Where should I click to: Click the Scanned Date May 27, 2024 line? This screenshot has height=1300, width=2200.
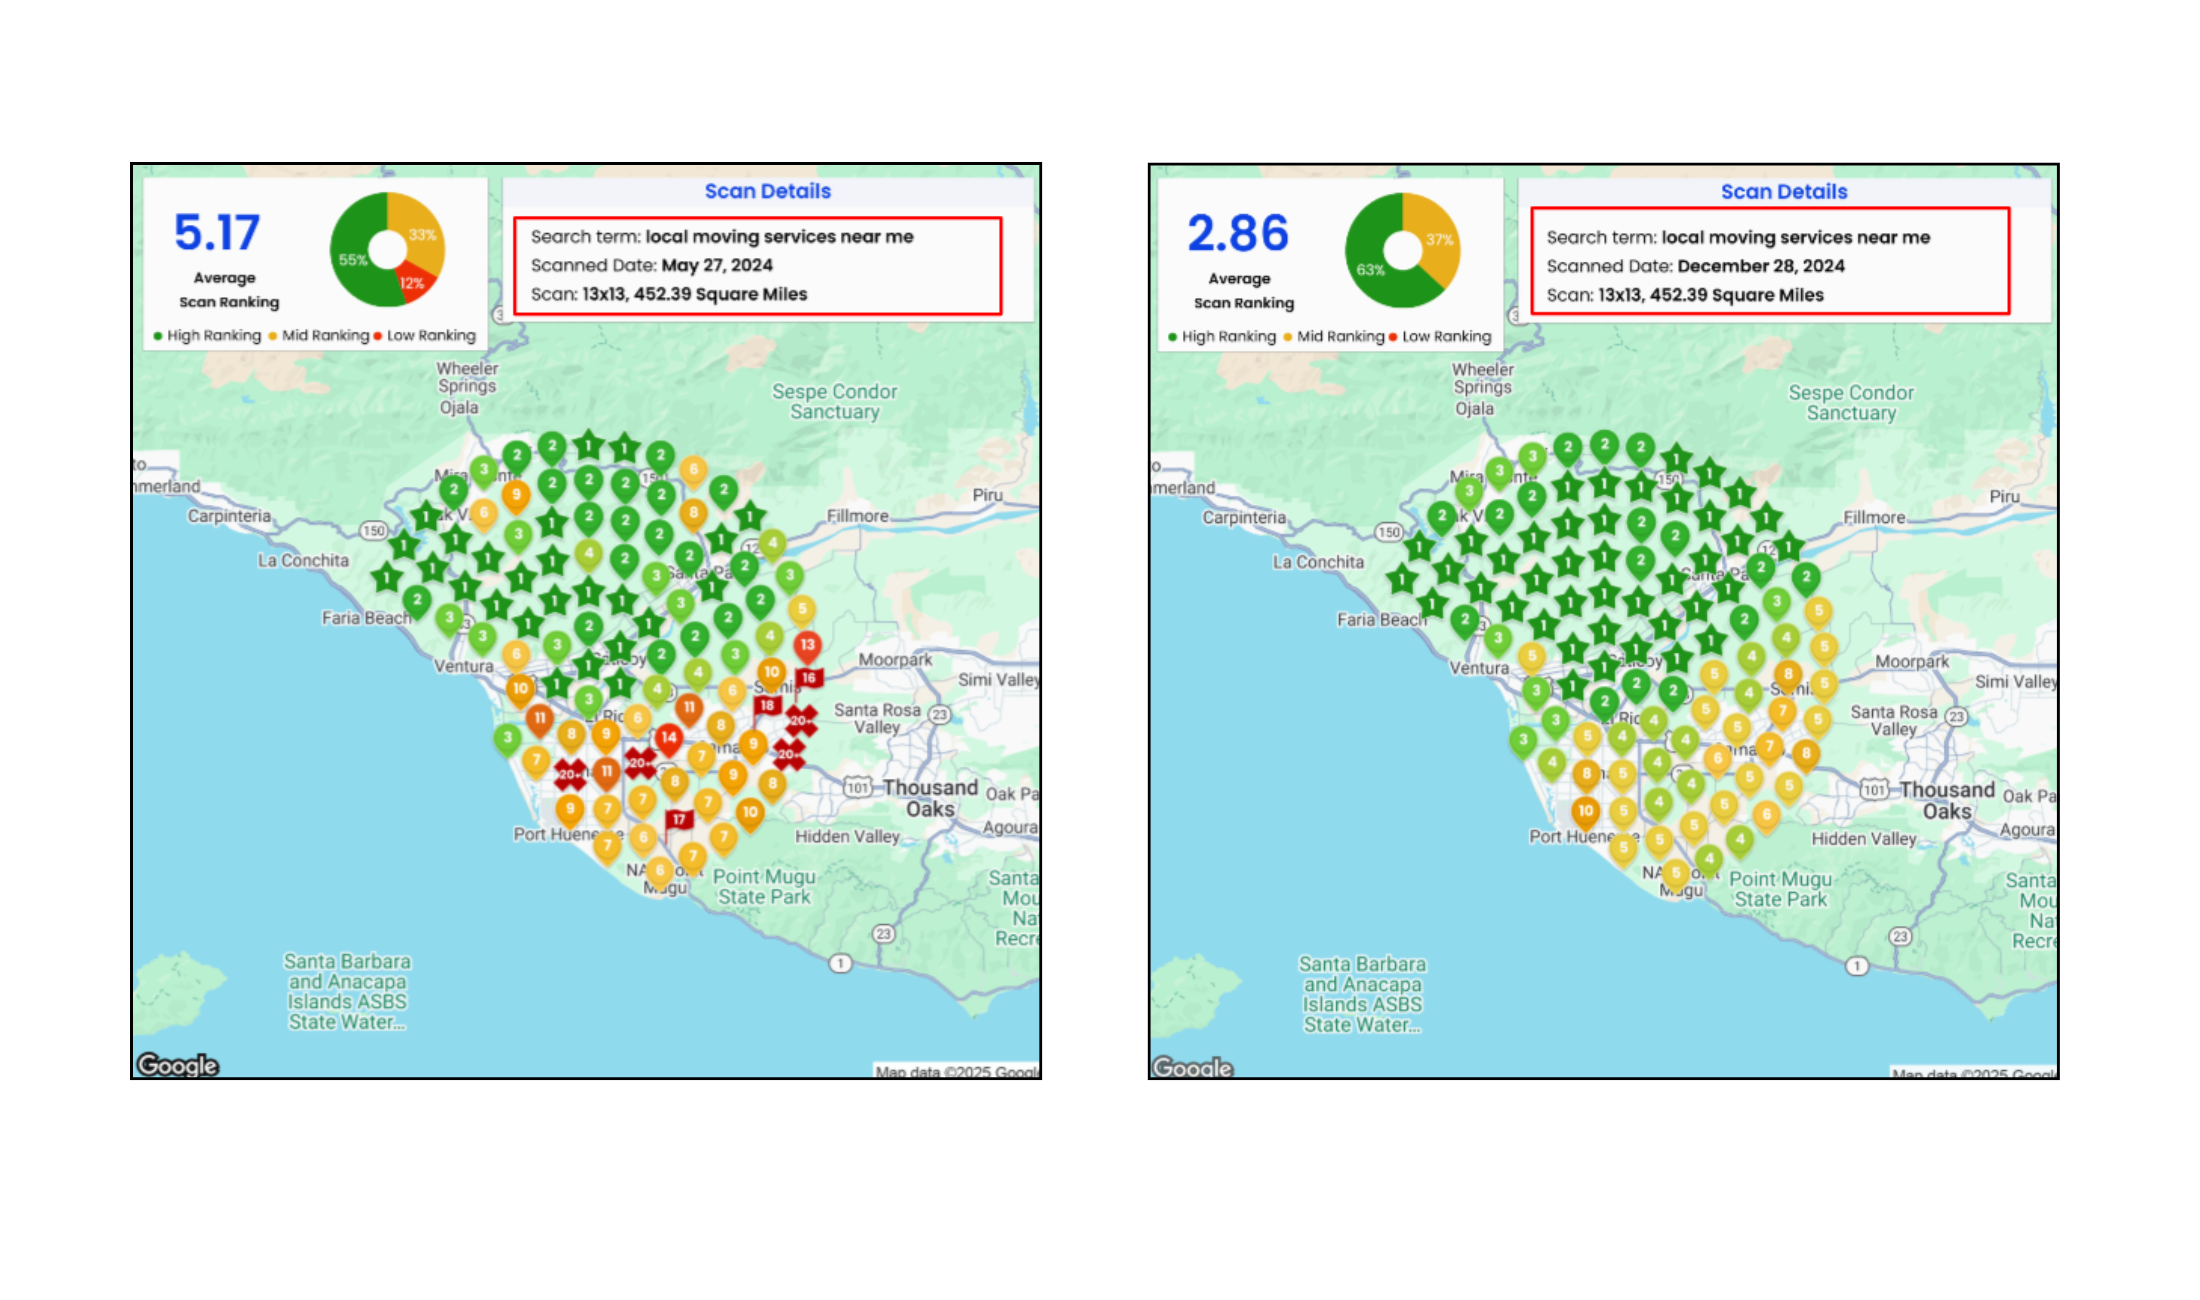tap(651, 265)
